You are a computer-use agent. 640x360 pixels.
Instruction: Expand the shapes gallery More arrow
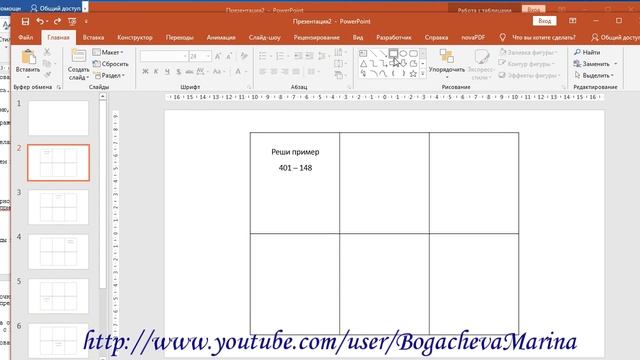423,74
